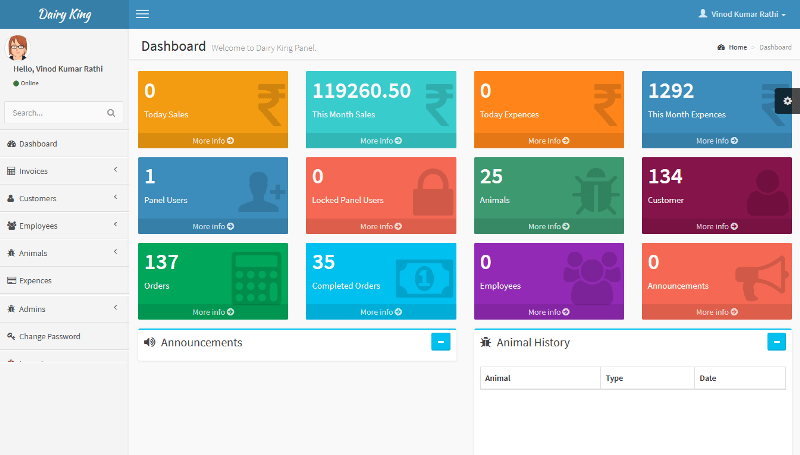This screenshot has height=455, width=800.
Task: Expand the Animals sidebar menu
Action: click(x=64, y=253)
